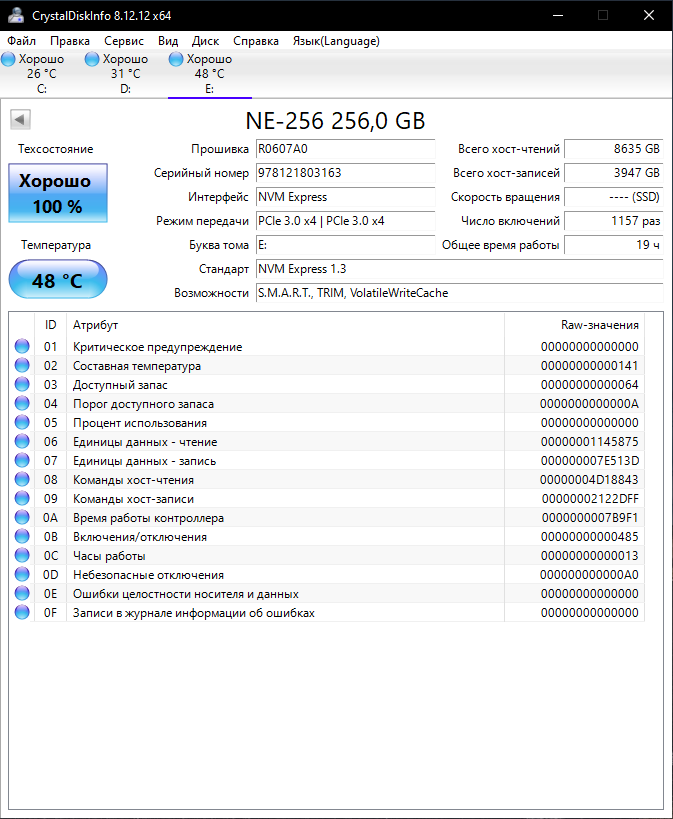
Task: Select the Составная температура attribute row
Action: coord(327,365)
